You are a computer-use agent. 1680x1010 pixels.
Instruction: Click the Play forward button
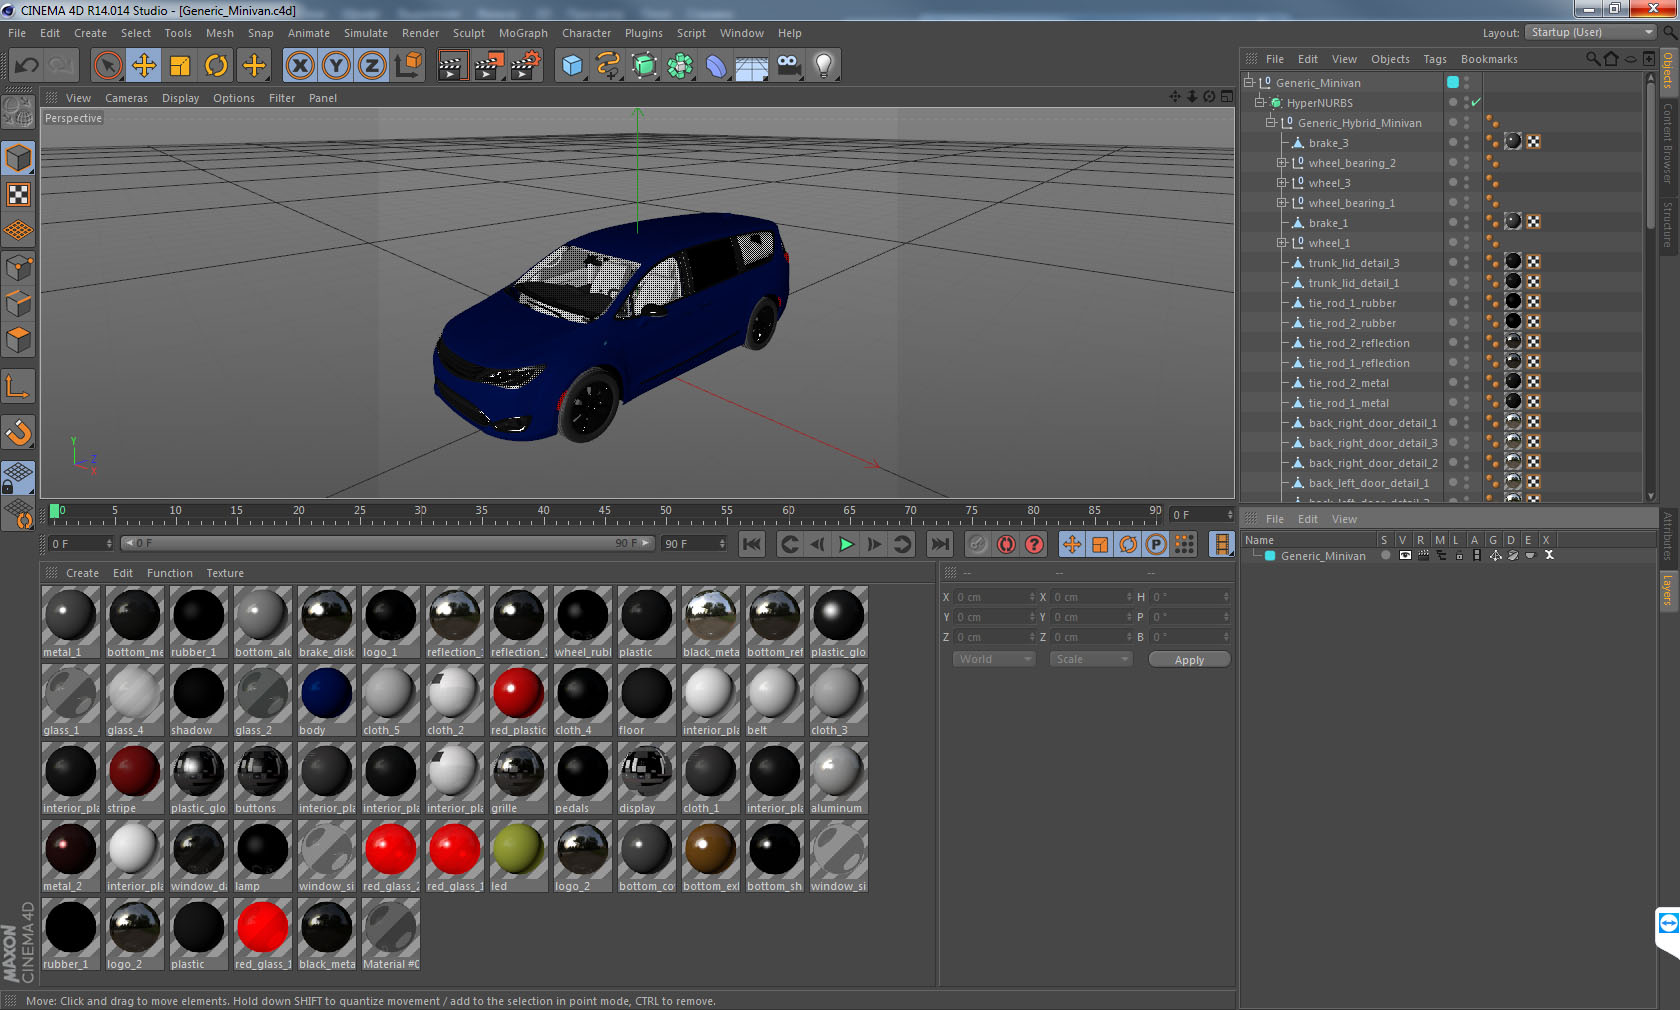(846, 544)
